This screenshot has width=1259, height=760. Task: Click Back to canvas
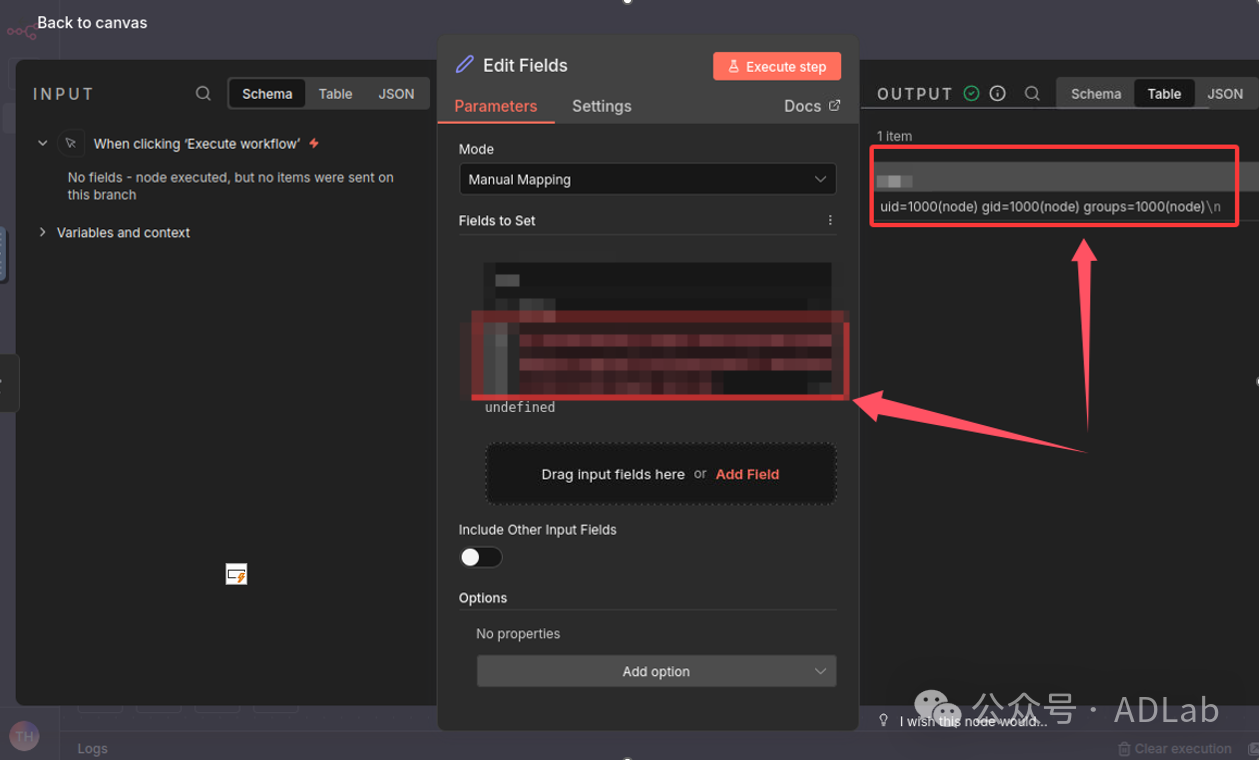tap(92, 22)
